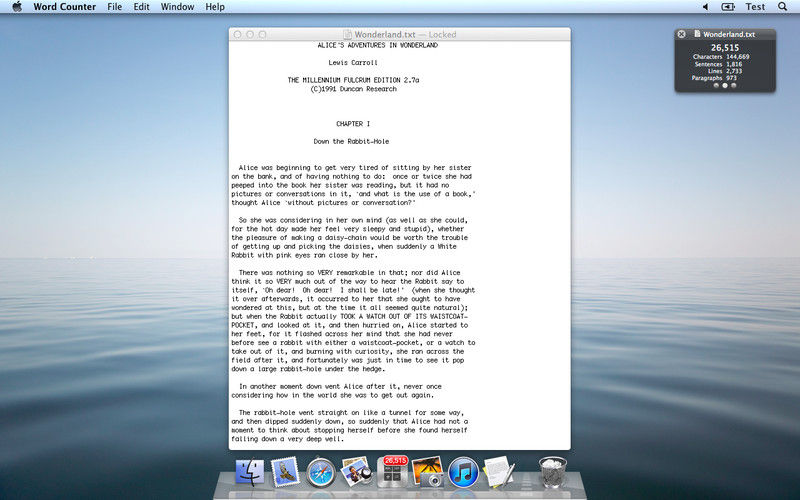
Task: Close the Wonderland.txt document window
Action: [x=237, y=34]
